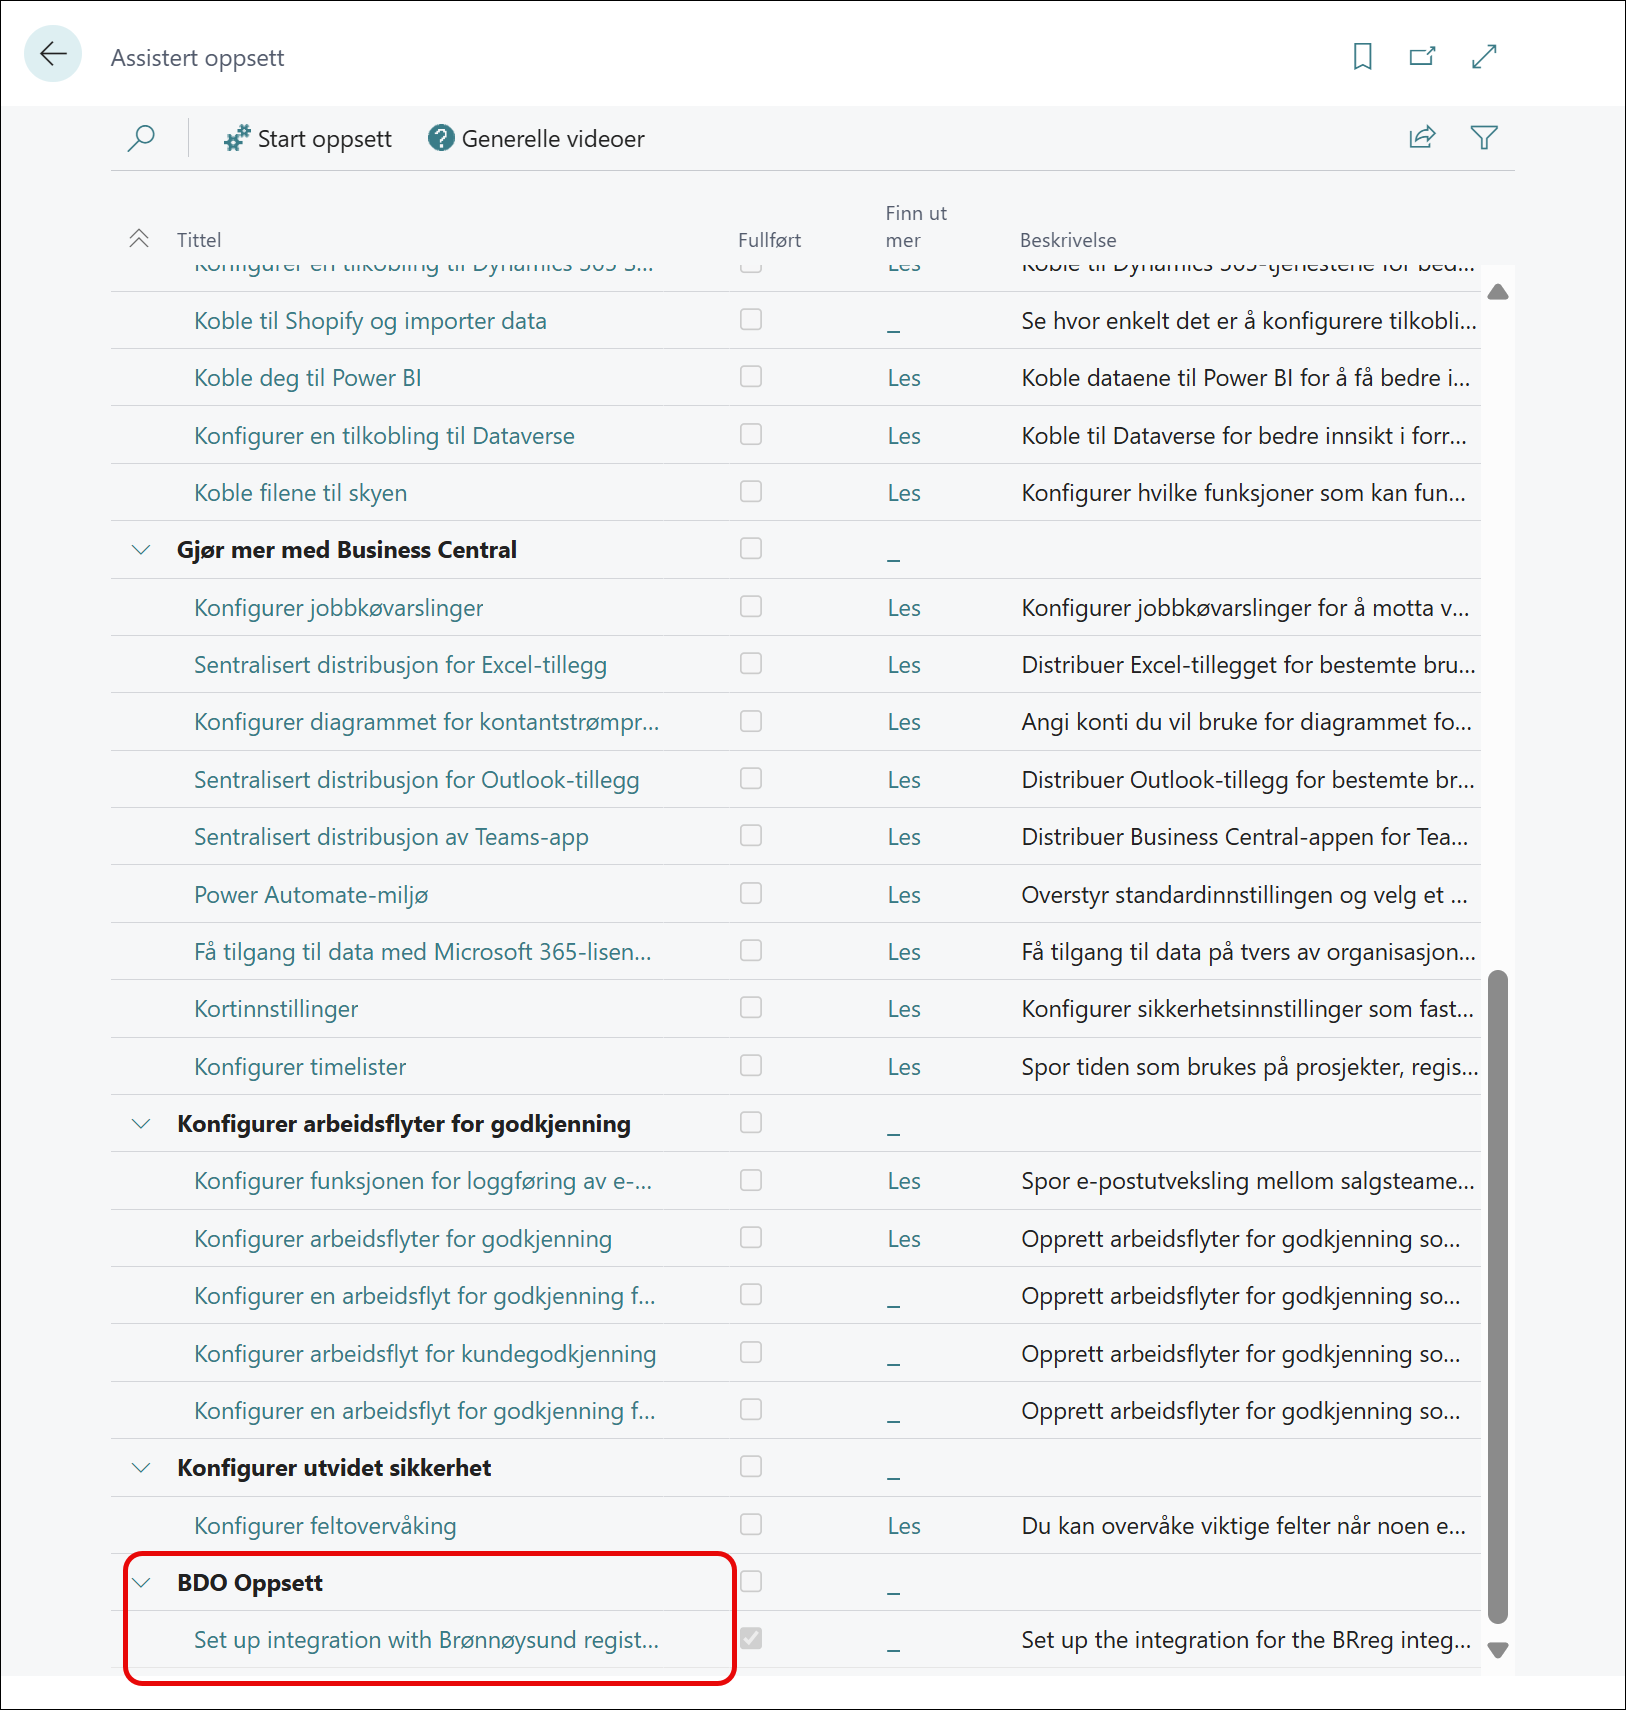1626x1710 pixels.
Task: Click Les link for Power Automate-miljø
Action: click(904, 895)
